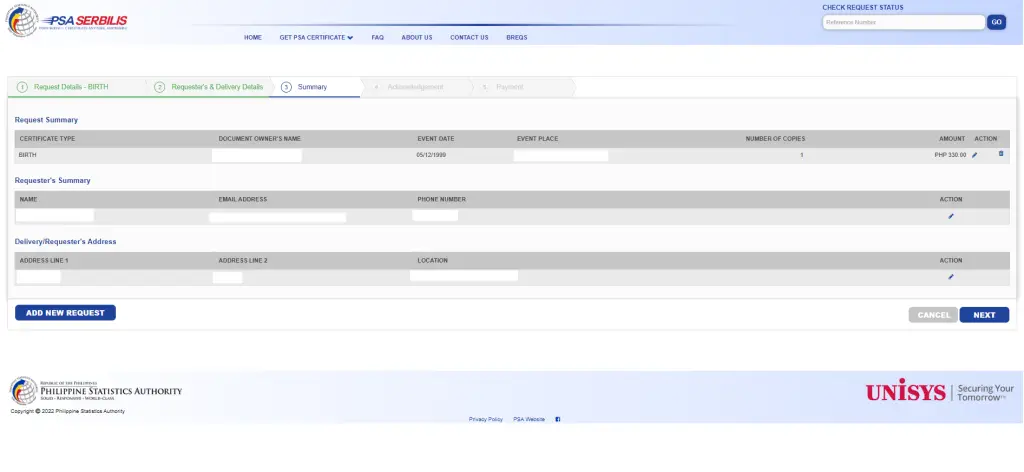Click ADD NEW REQUEST button
This screenshot has width=1024, height=472.
(x=65, y=313)
